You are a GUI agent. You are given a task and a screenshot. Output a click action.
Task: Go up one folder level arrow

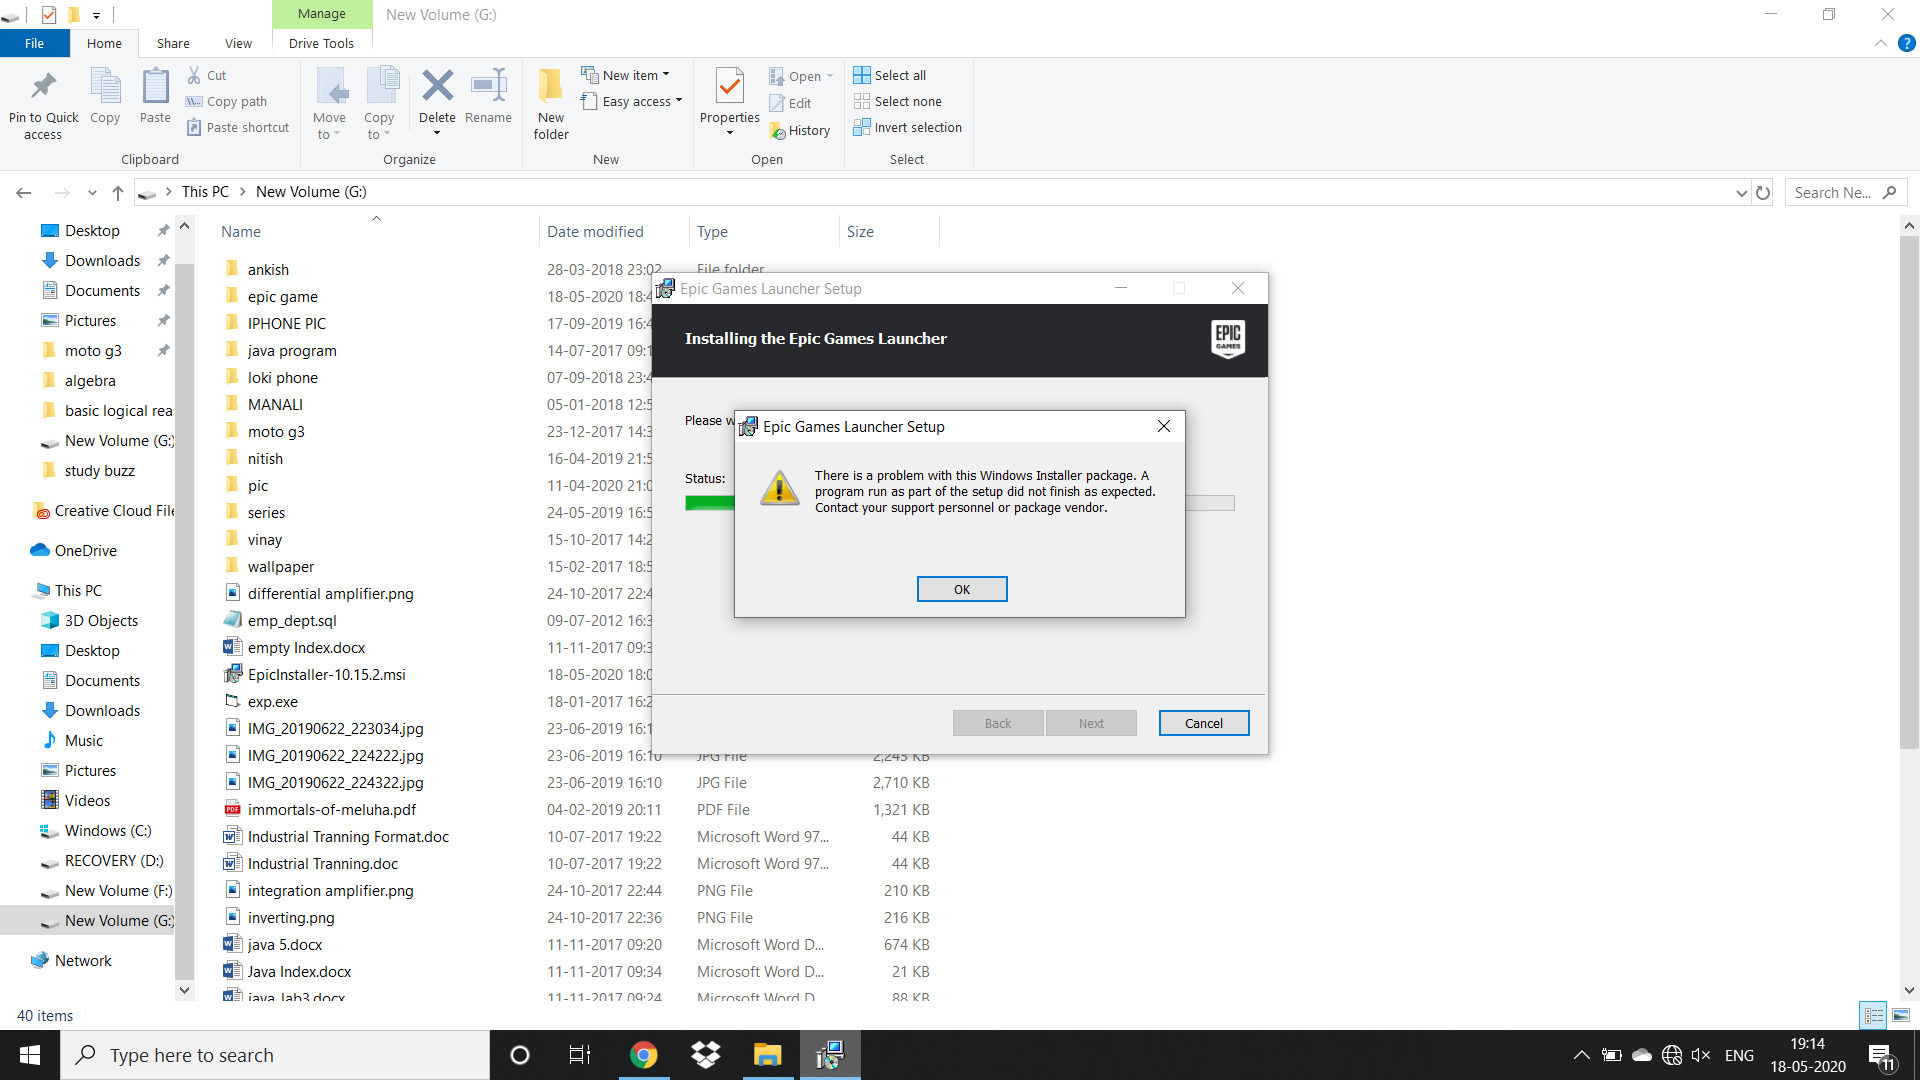[x=118, y=192]
